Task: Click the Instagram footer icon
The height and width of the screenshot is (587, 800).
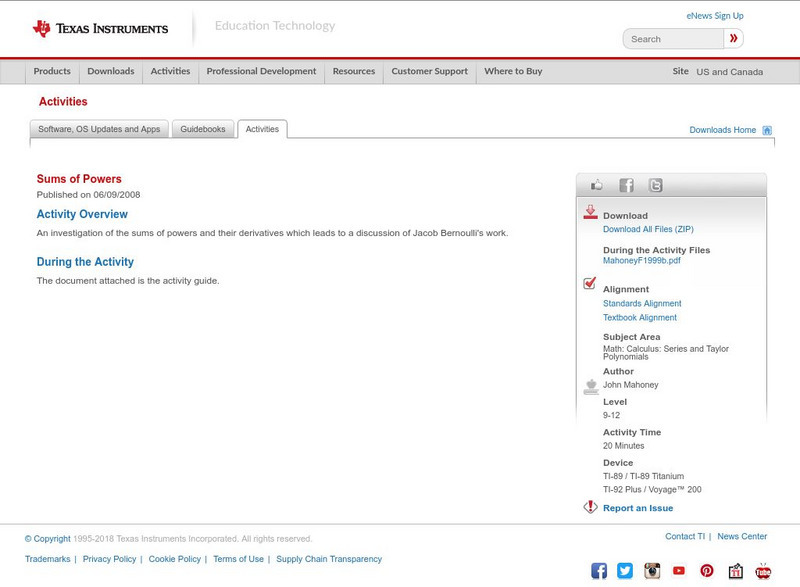Action: tap(651, 570)
